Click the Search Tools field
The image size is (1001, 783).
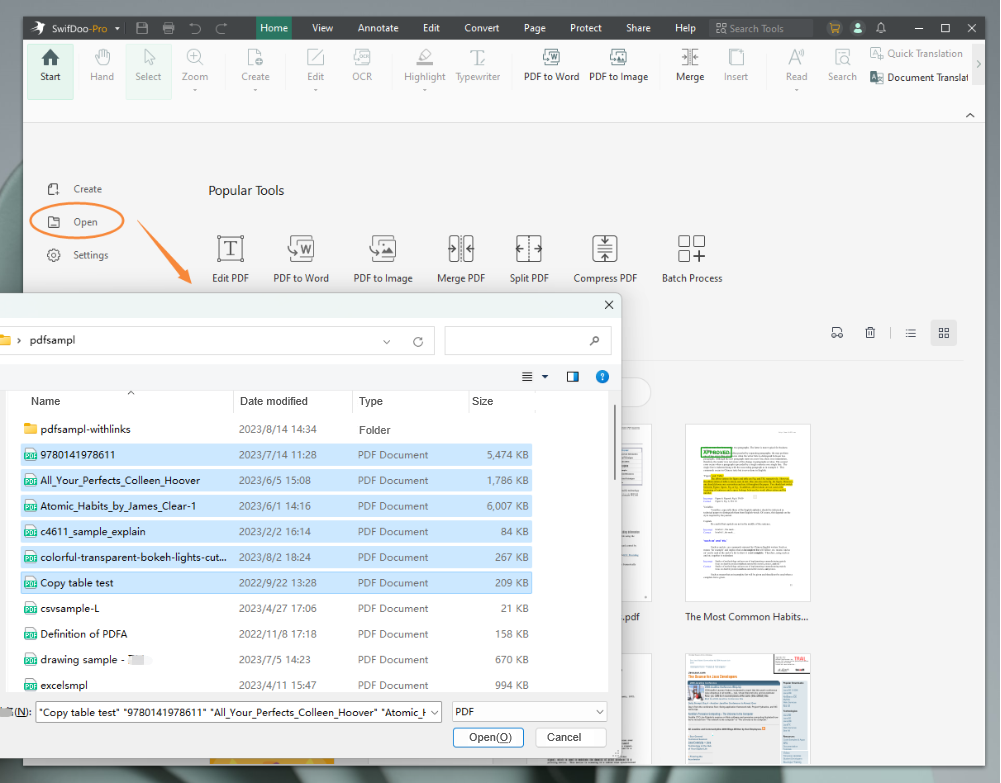(760, 28)
